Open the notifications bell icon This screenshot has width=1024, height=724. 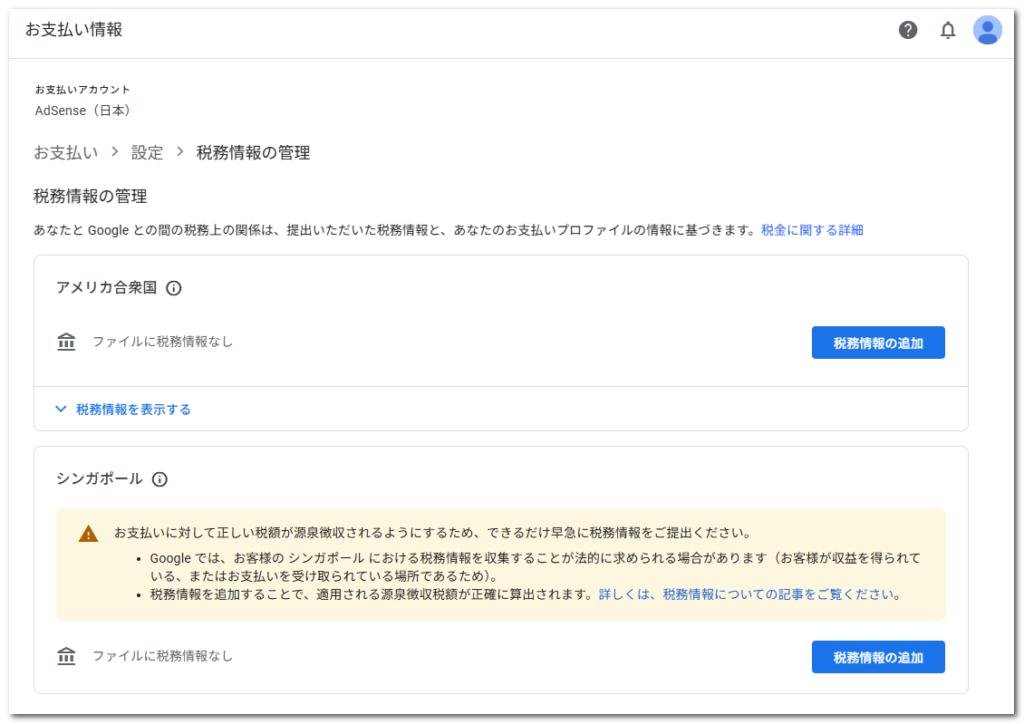pos(948,30)
